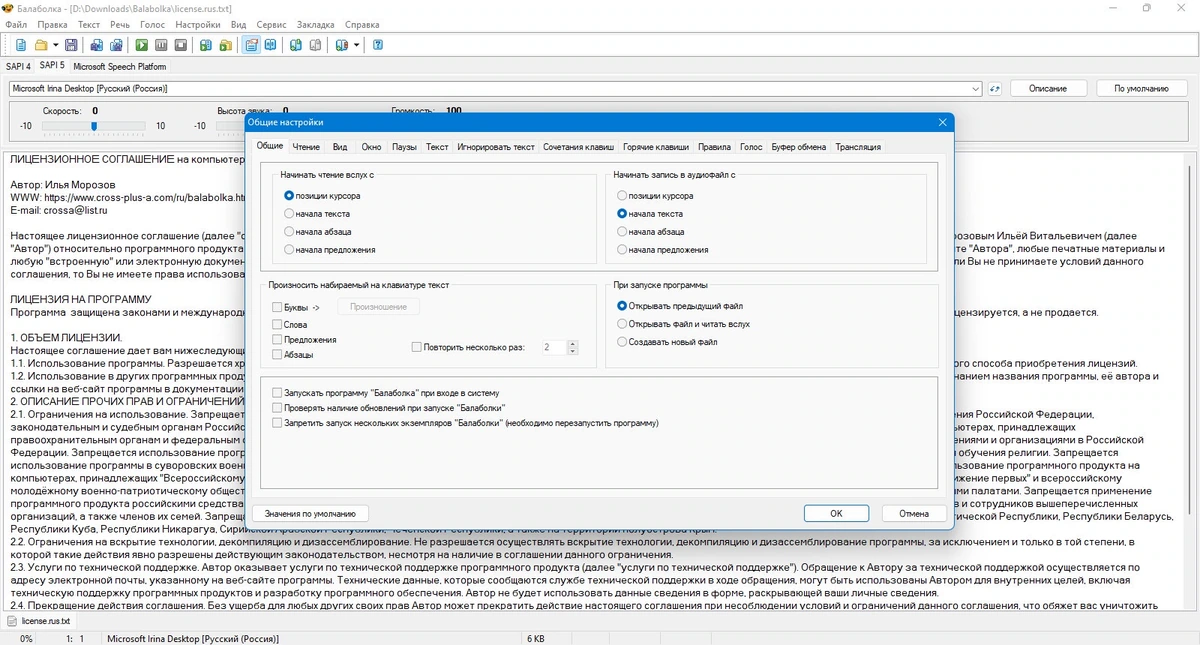Enable the Предложения checkbox
Viewport: 1200px width, 645px height.
277,340
